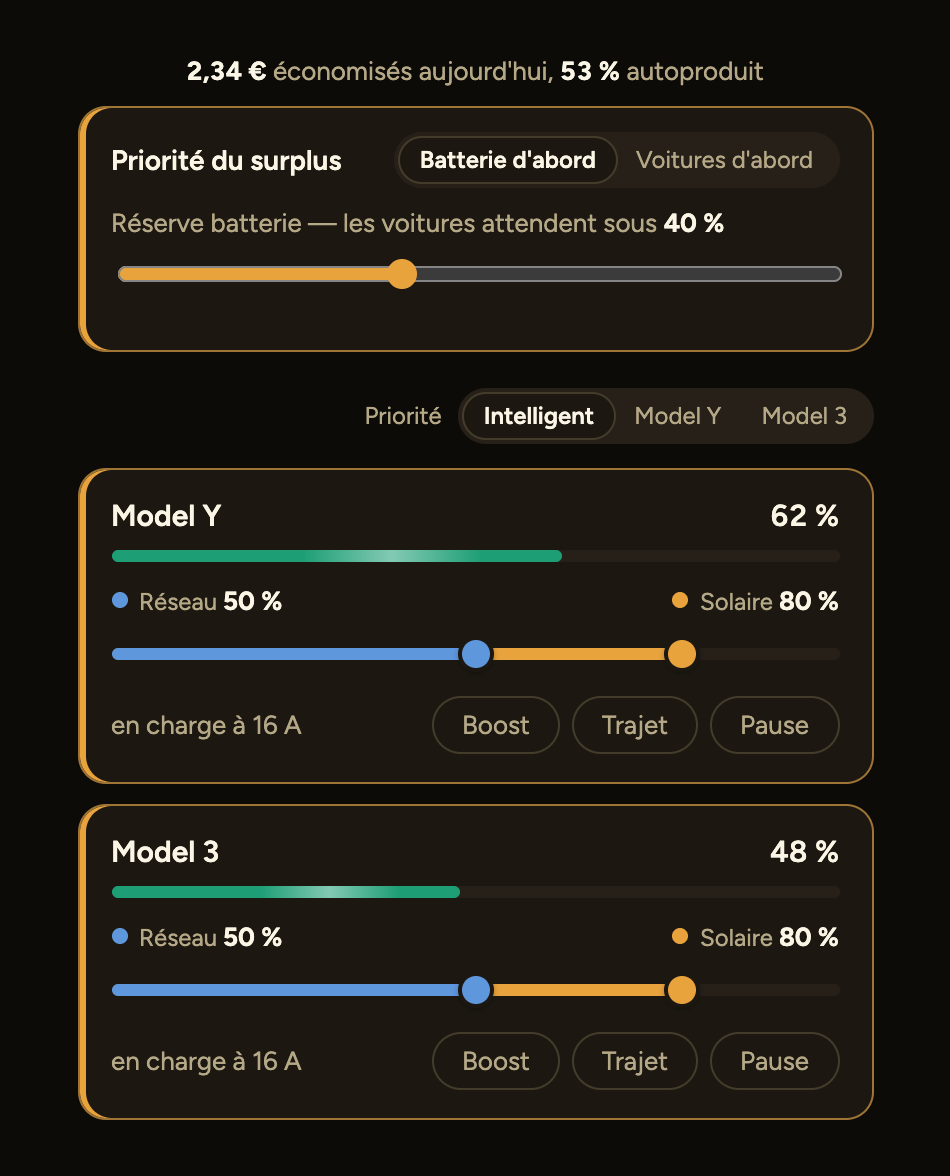Click Model Y blue Réseau slider handle
Screen dimensions: 950x1176
point(475,654)
